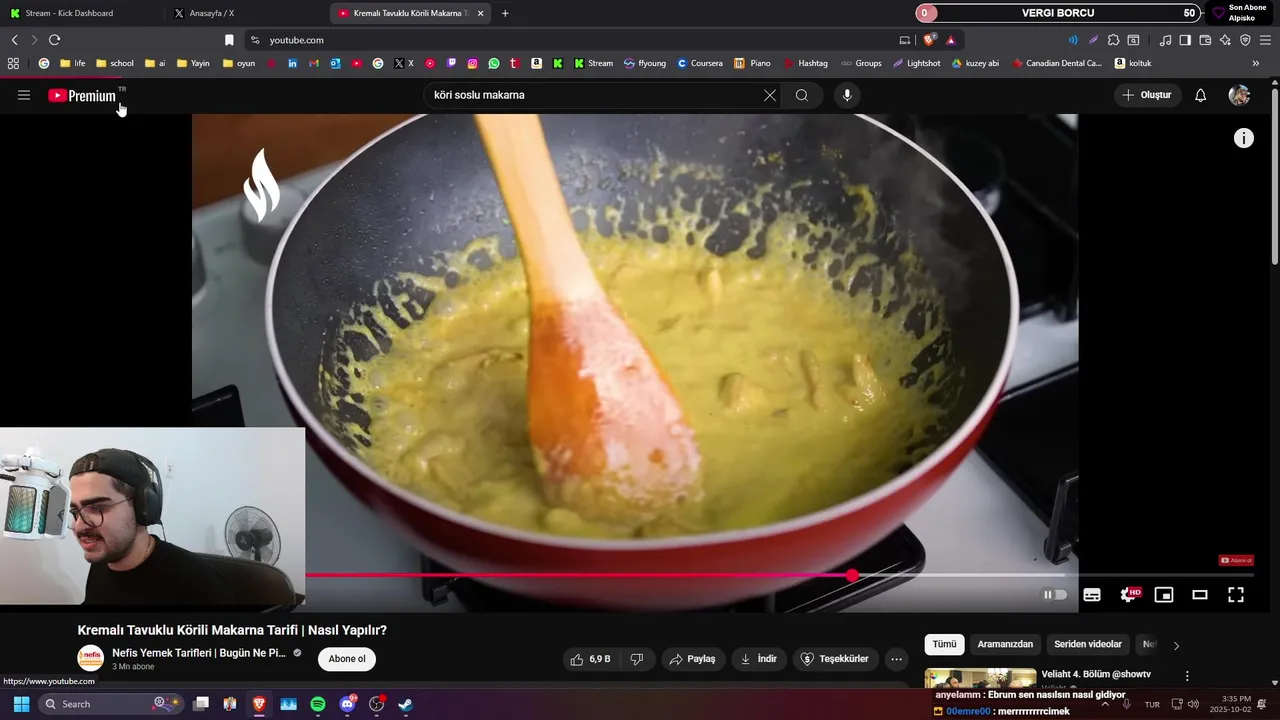Open Coursera bookmark
This screenshot has height=720, width=1280.
tap(700, 63)
